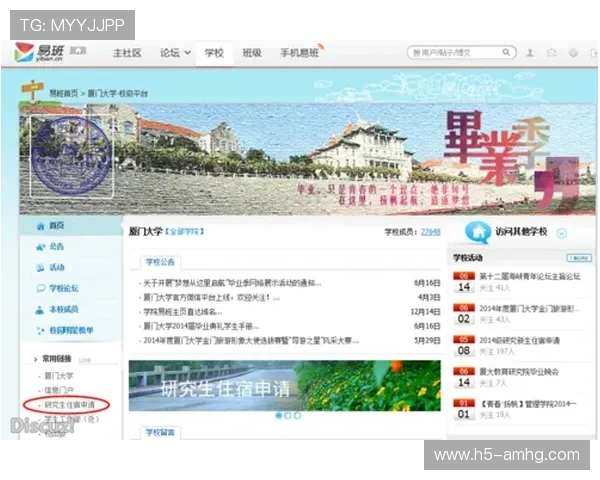
Task: Click the 易班 logo in the header
Action: coord(39,52)
